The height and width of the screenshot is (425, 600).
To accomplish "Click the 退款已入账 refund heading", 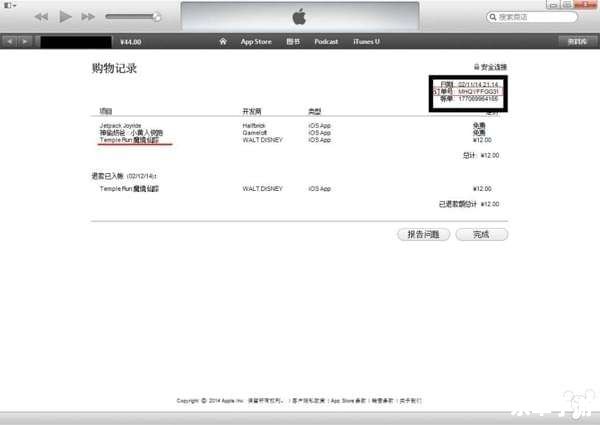I will [124, 176].
